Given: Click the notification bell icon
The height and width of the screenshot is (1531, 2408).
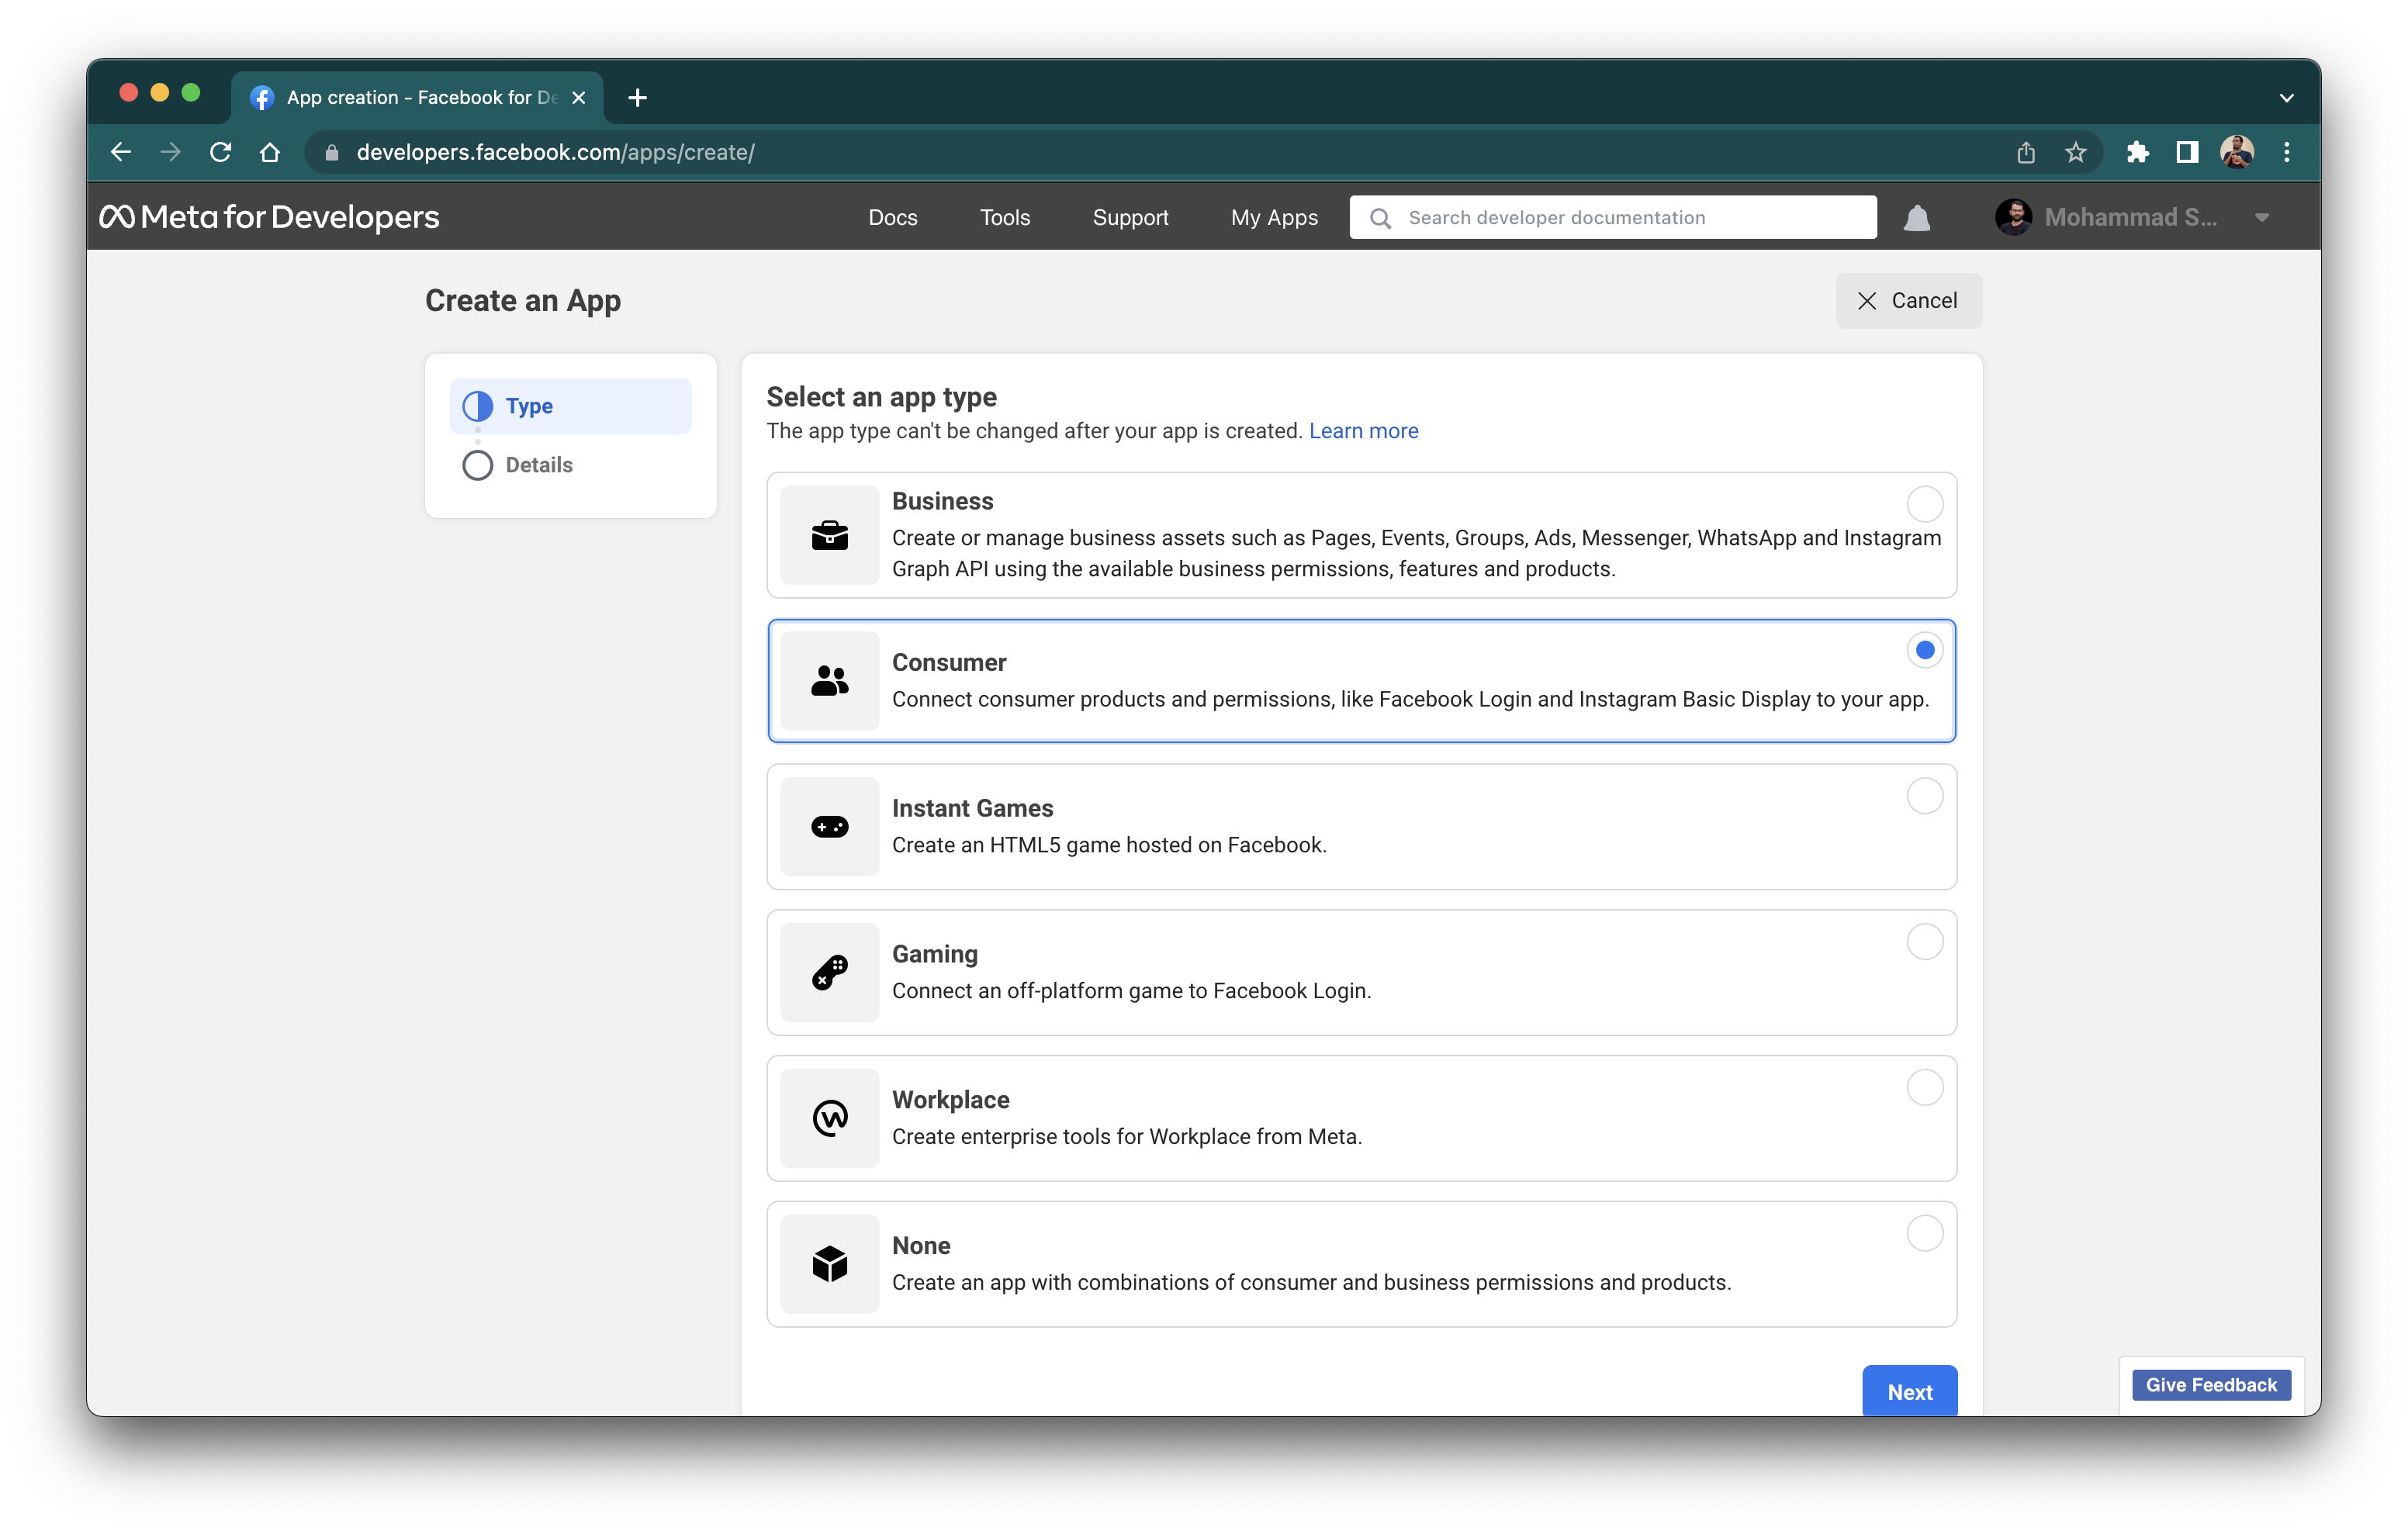Looking at the screenshot, I should coord(1917,217).
